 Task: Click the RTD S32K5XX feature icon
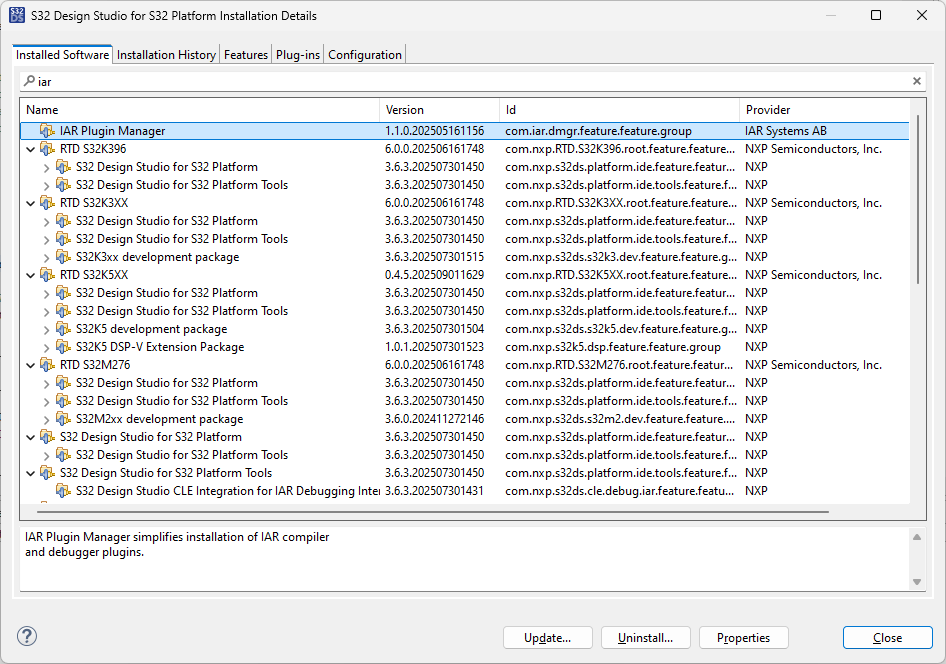click(x=47, y=275)
